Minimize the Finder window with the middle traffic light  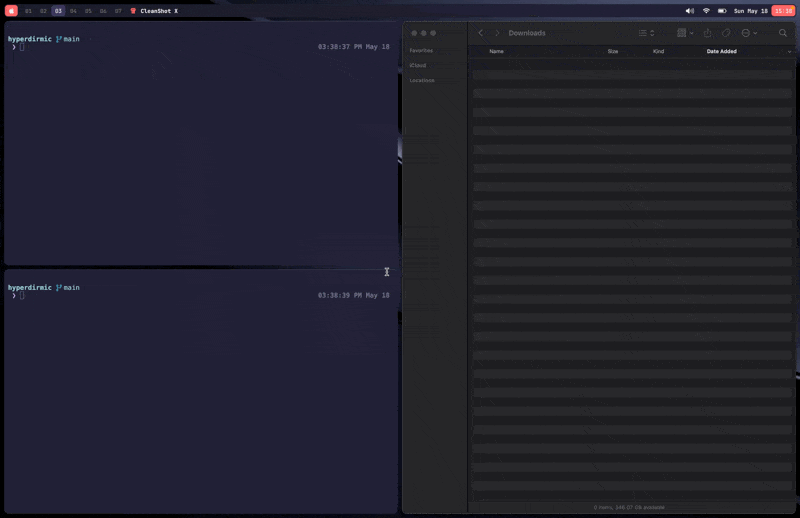click(x=423, y=33)
